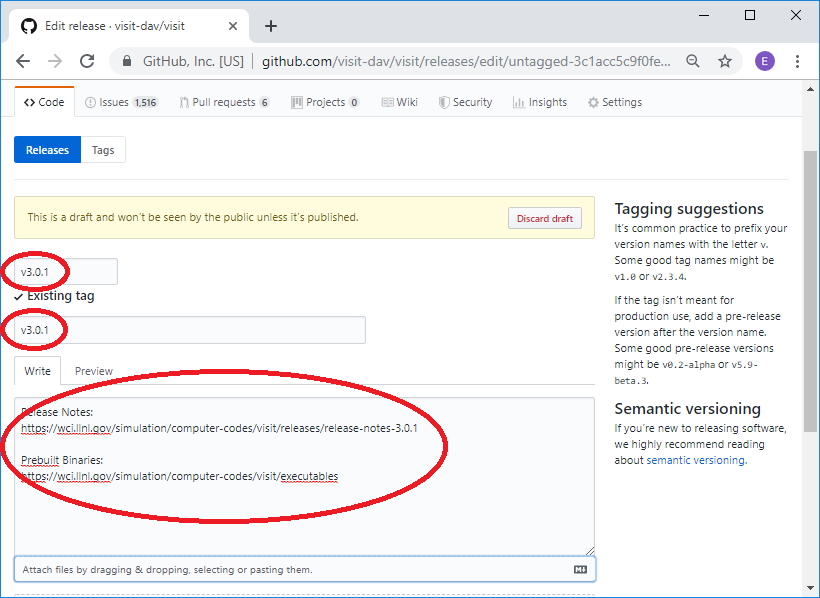Click the visit/executables URL line
The width and height of the screenshot is (820, 598).
179,477
